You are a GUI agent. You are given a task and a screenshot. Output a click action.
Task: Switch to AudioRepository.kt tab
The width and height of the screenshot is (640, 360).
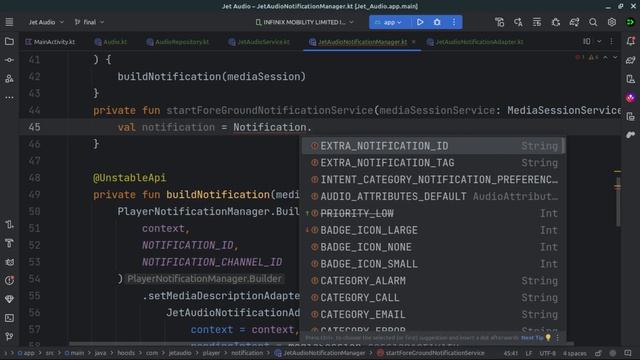[178, 42]
